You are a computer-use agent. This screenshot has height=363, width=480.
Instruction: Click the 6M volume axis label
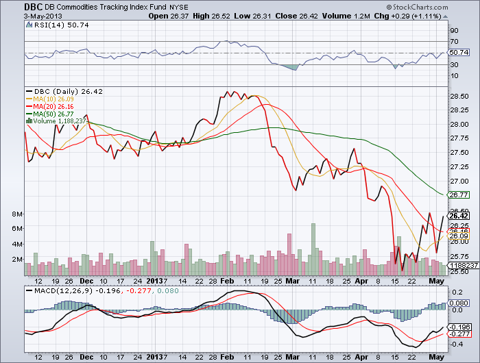coord(17,229)
